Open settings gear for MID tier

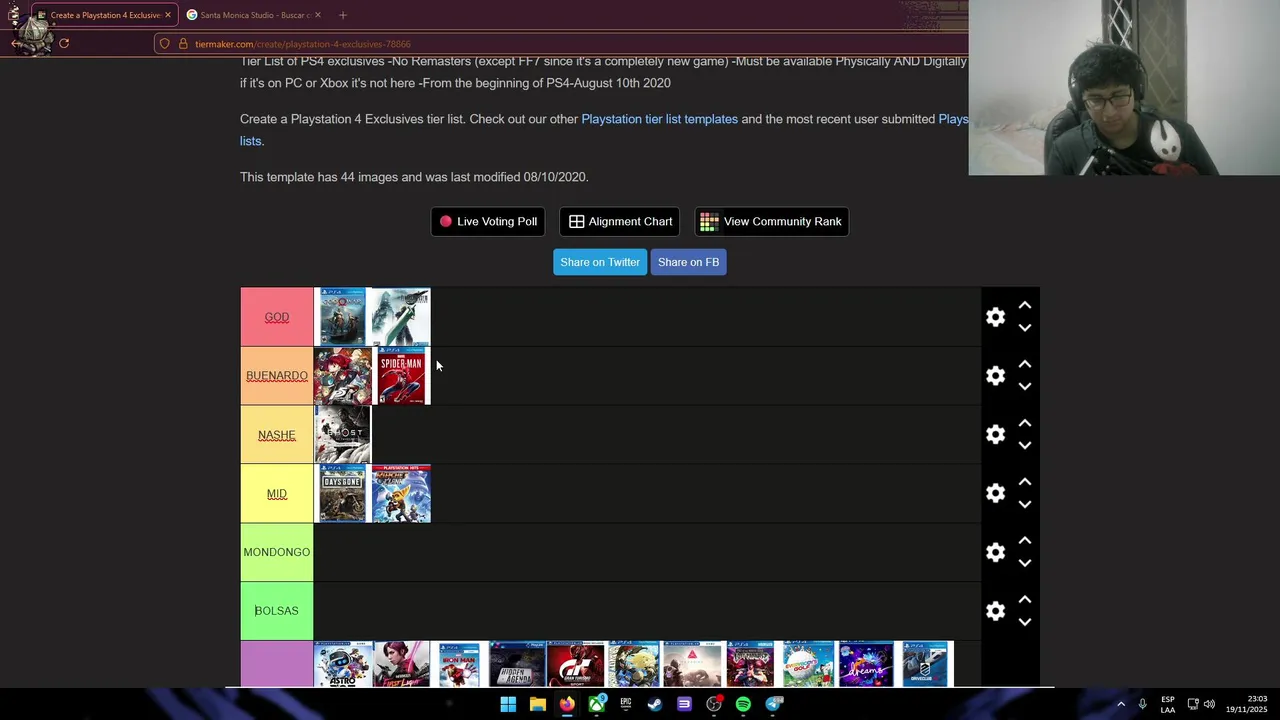(x=995, y=493)
